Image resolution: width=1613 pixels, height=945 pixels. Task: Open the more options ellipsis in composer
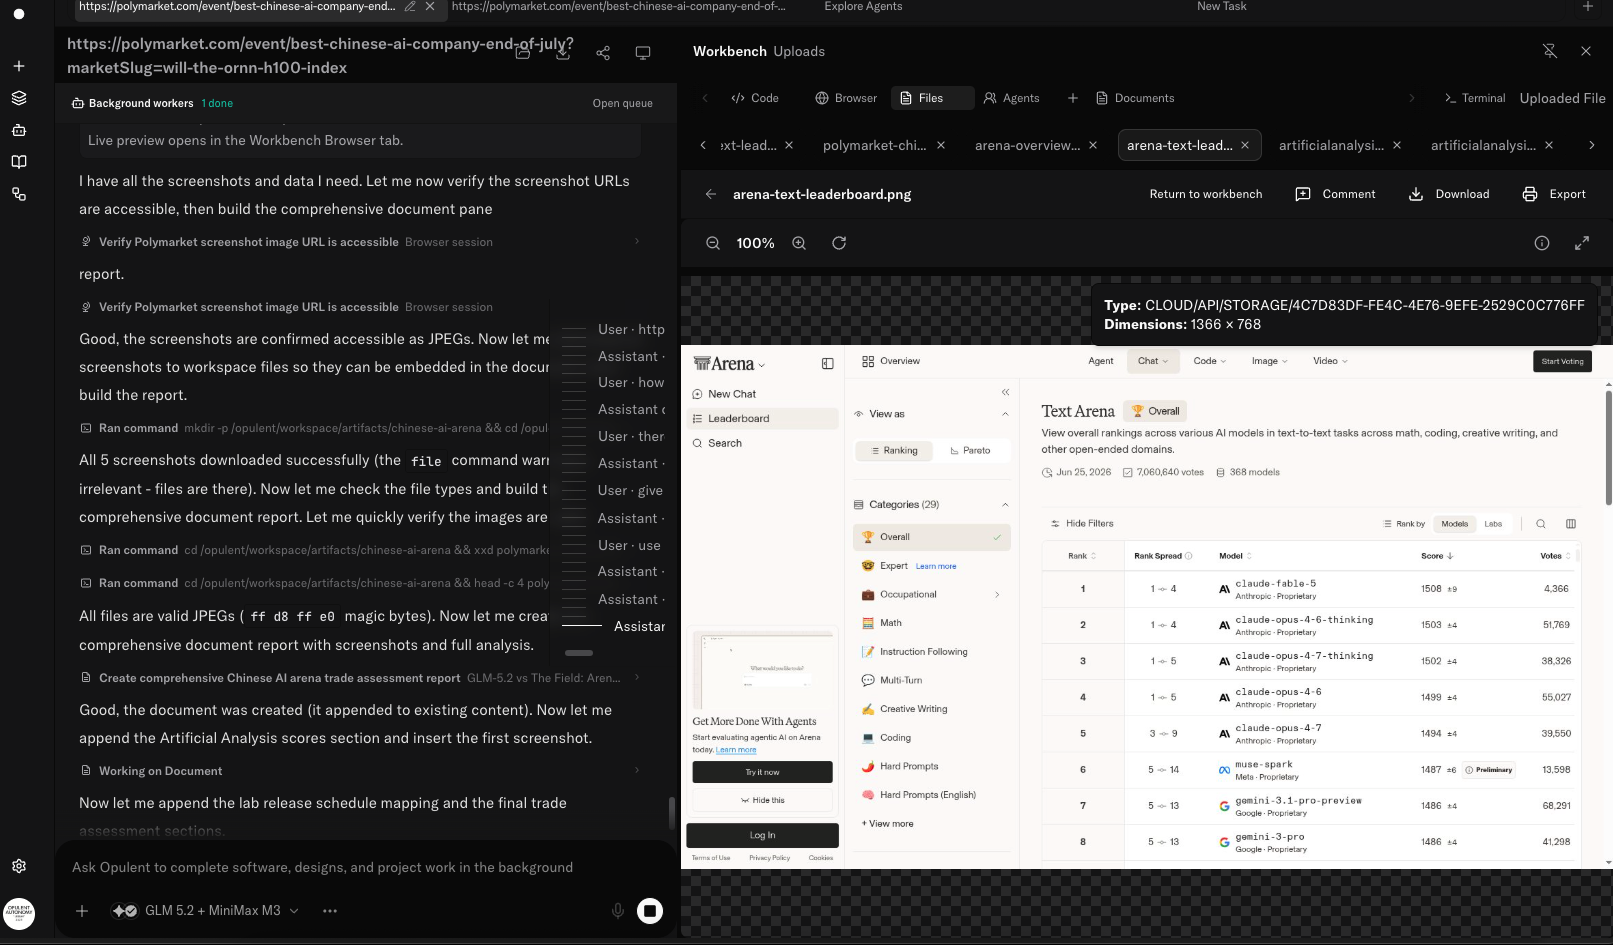(330, 911)
